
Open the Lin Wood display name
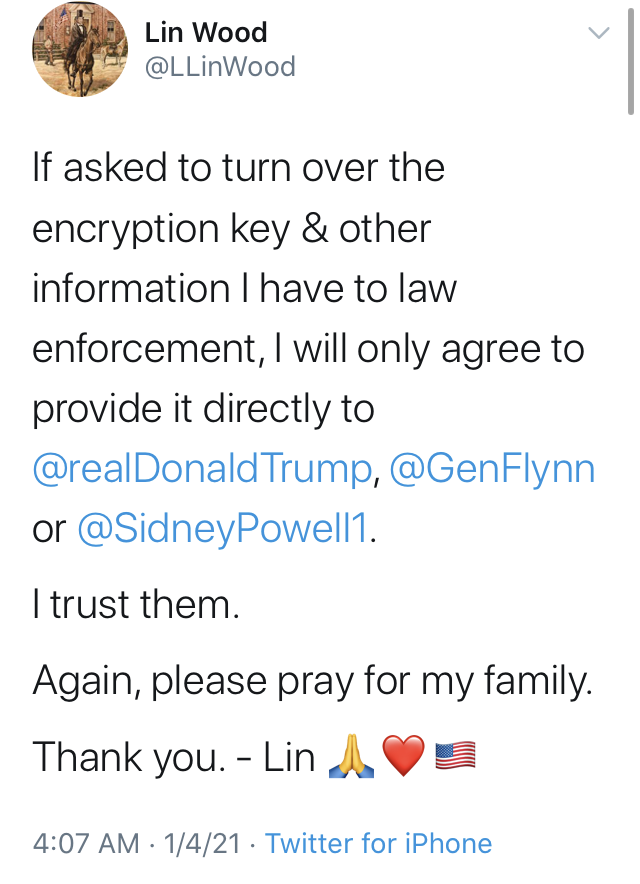tap(206, 32)
